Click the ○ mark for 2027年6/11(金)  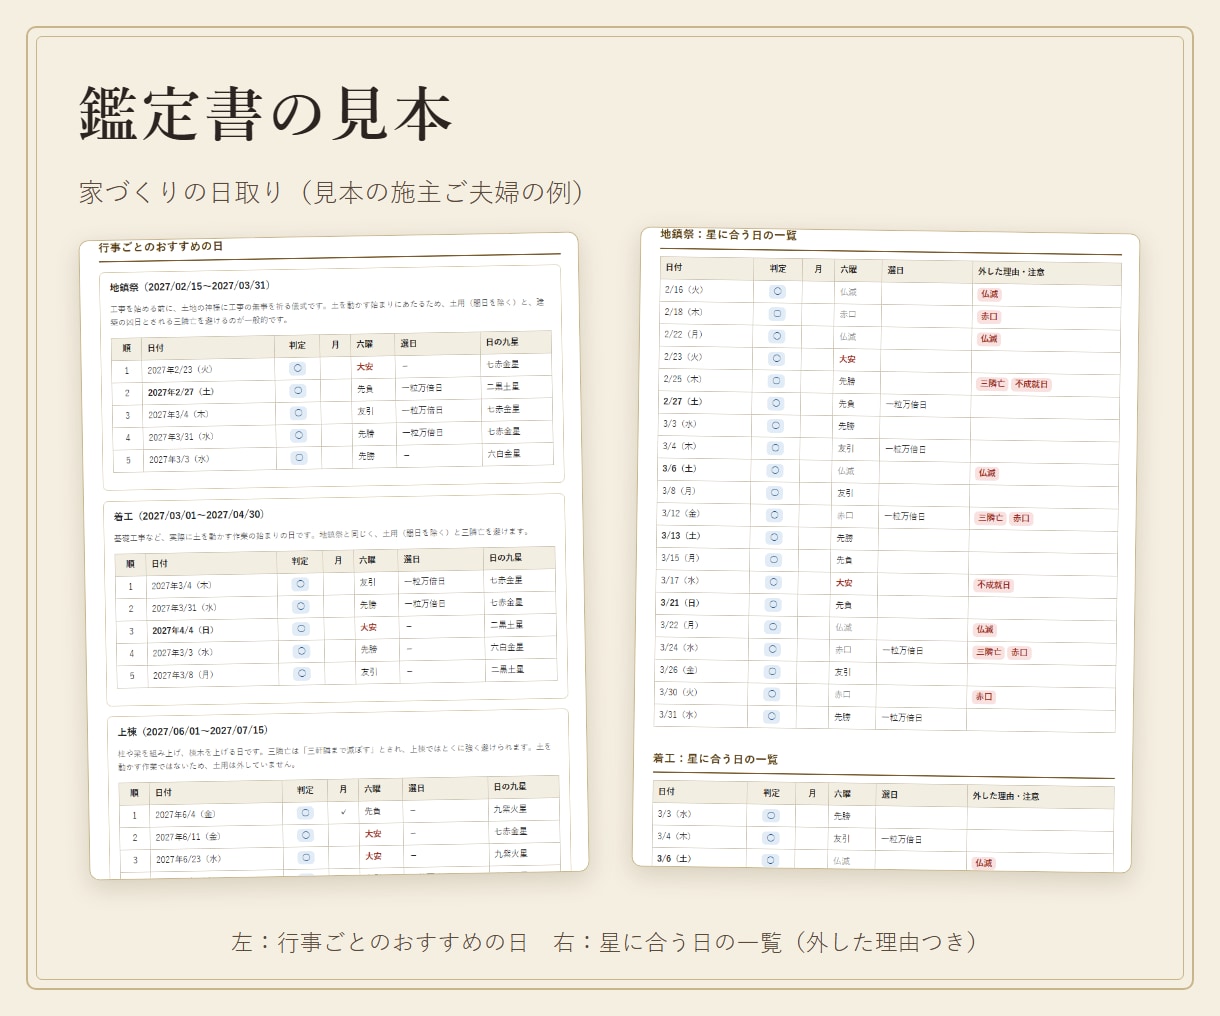[x=306, y=835]
